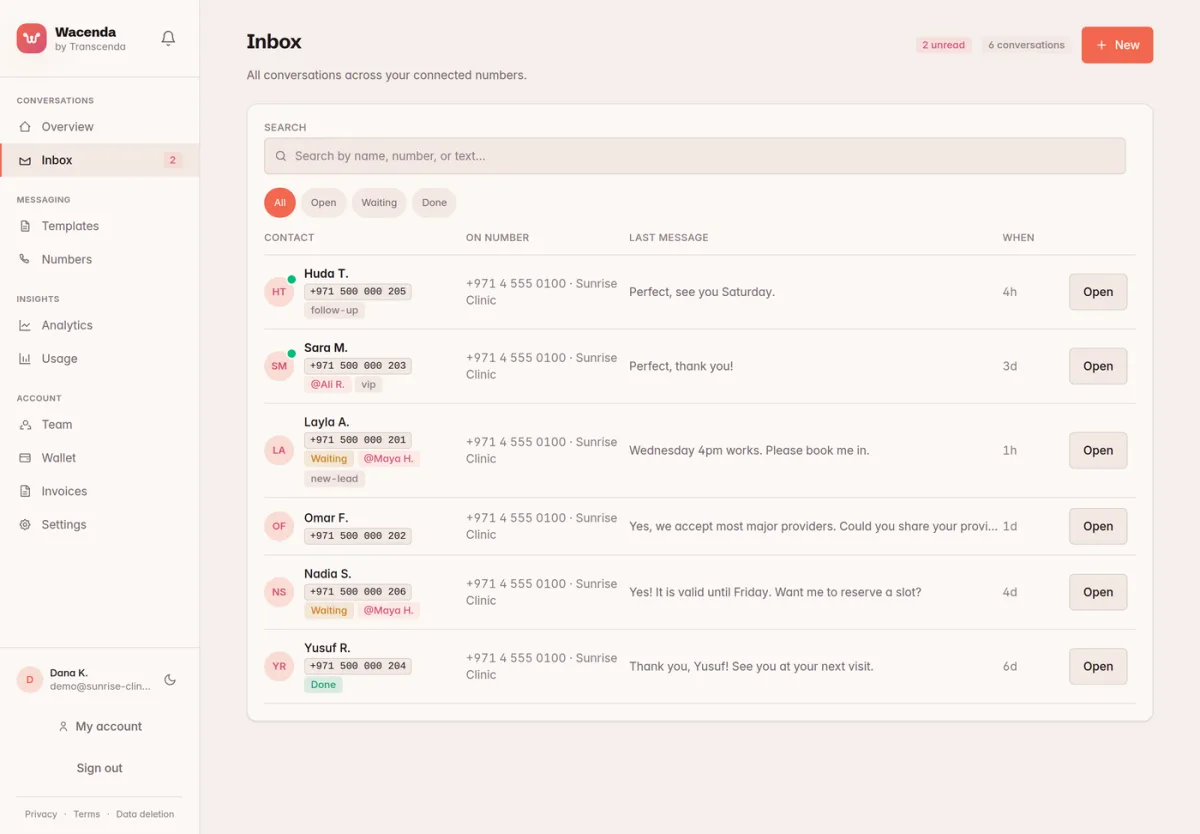Screen dimensions: 1200x834
Task: Click the Inbox envelope icon
Action: click(25, 160)
